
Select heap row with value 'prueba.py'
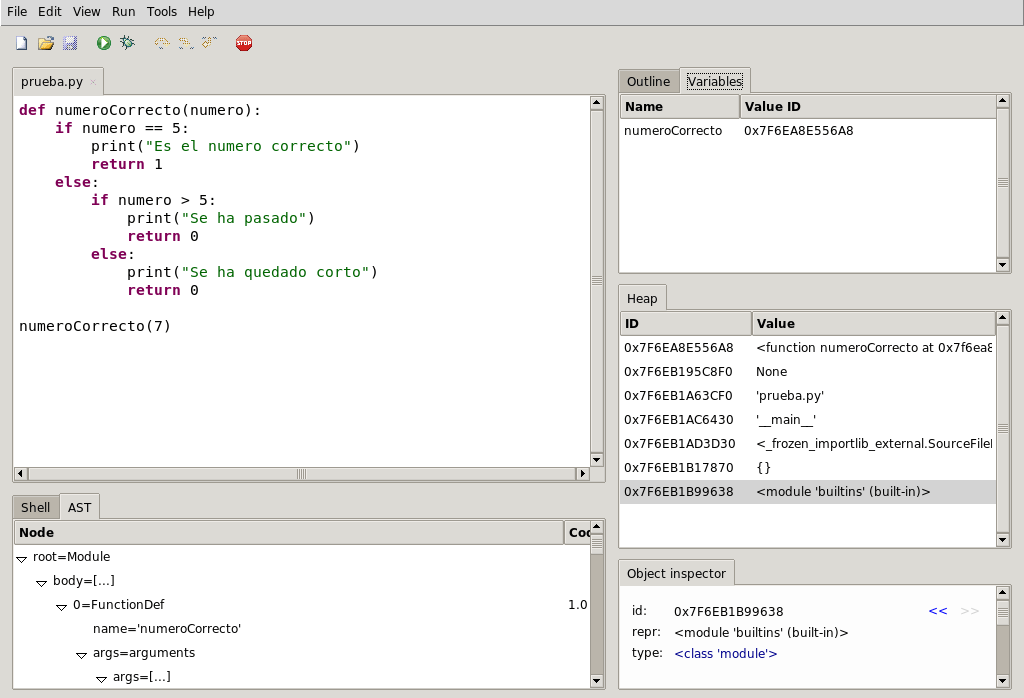[x=808, y=396]
